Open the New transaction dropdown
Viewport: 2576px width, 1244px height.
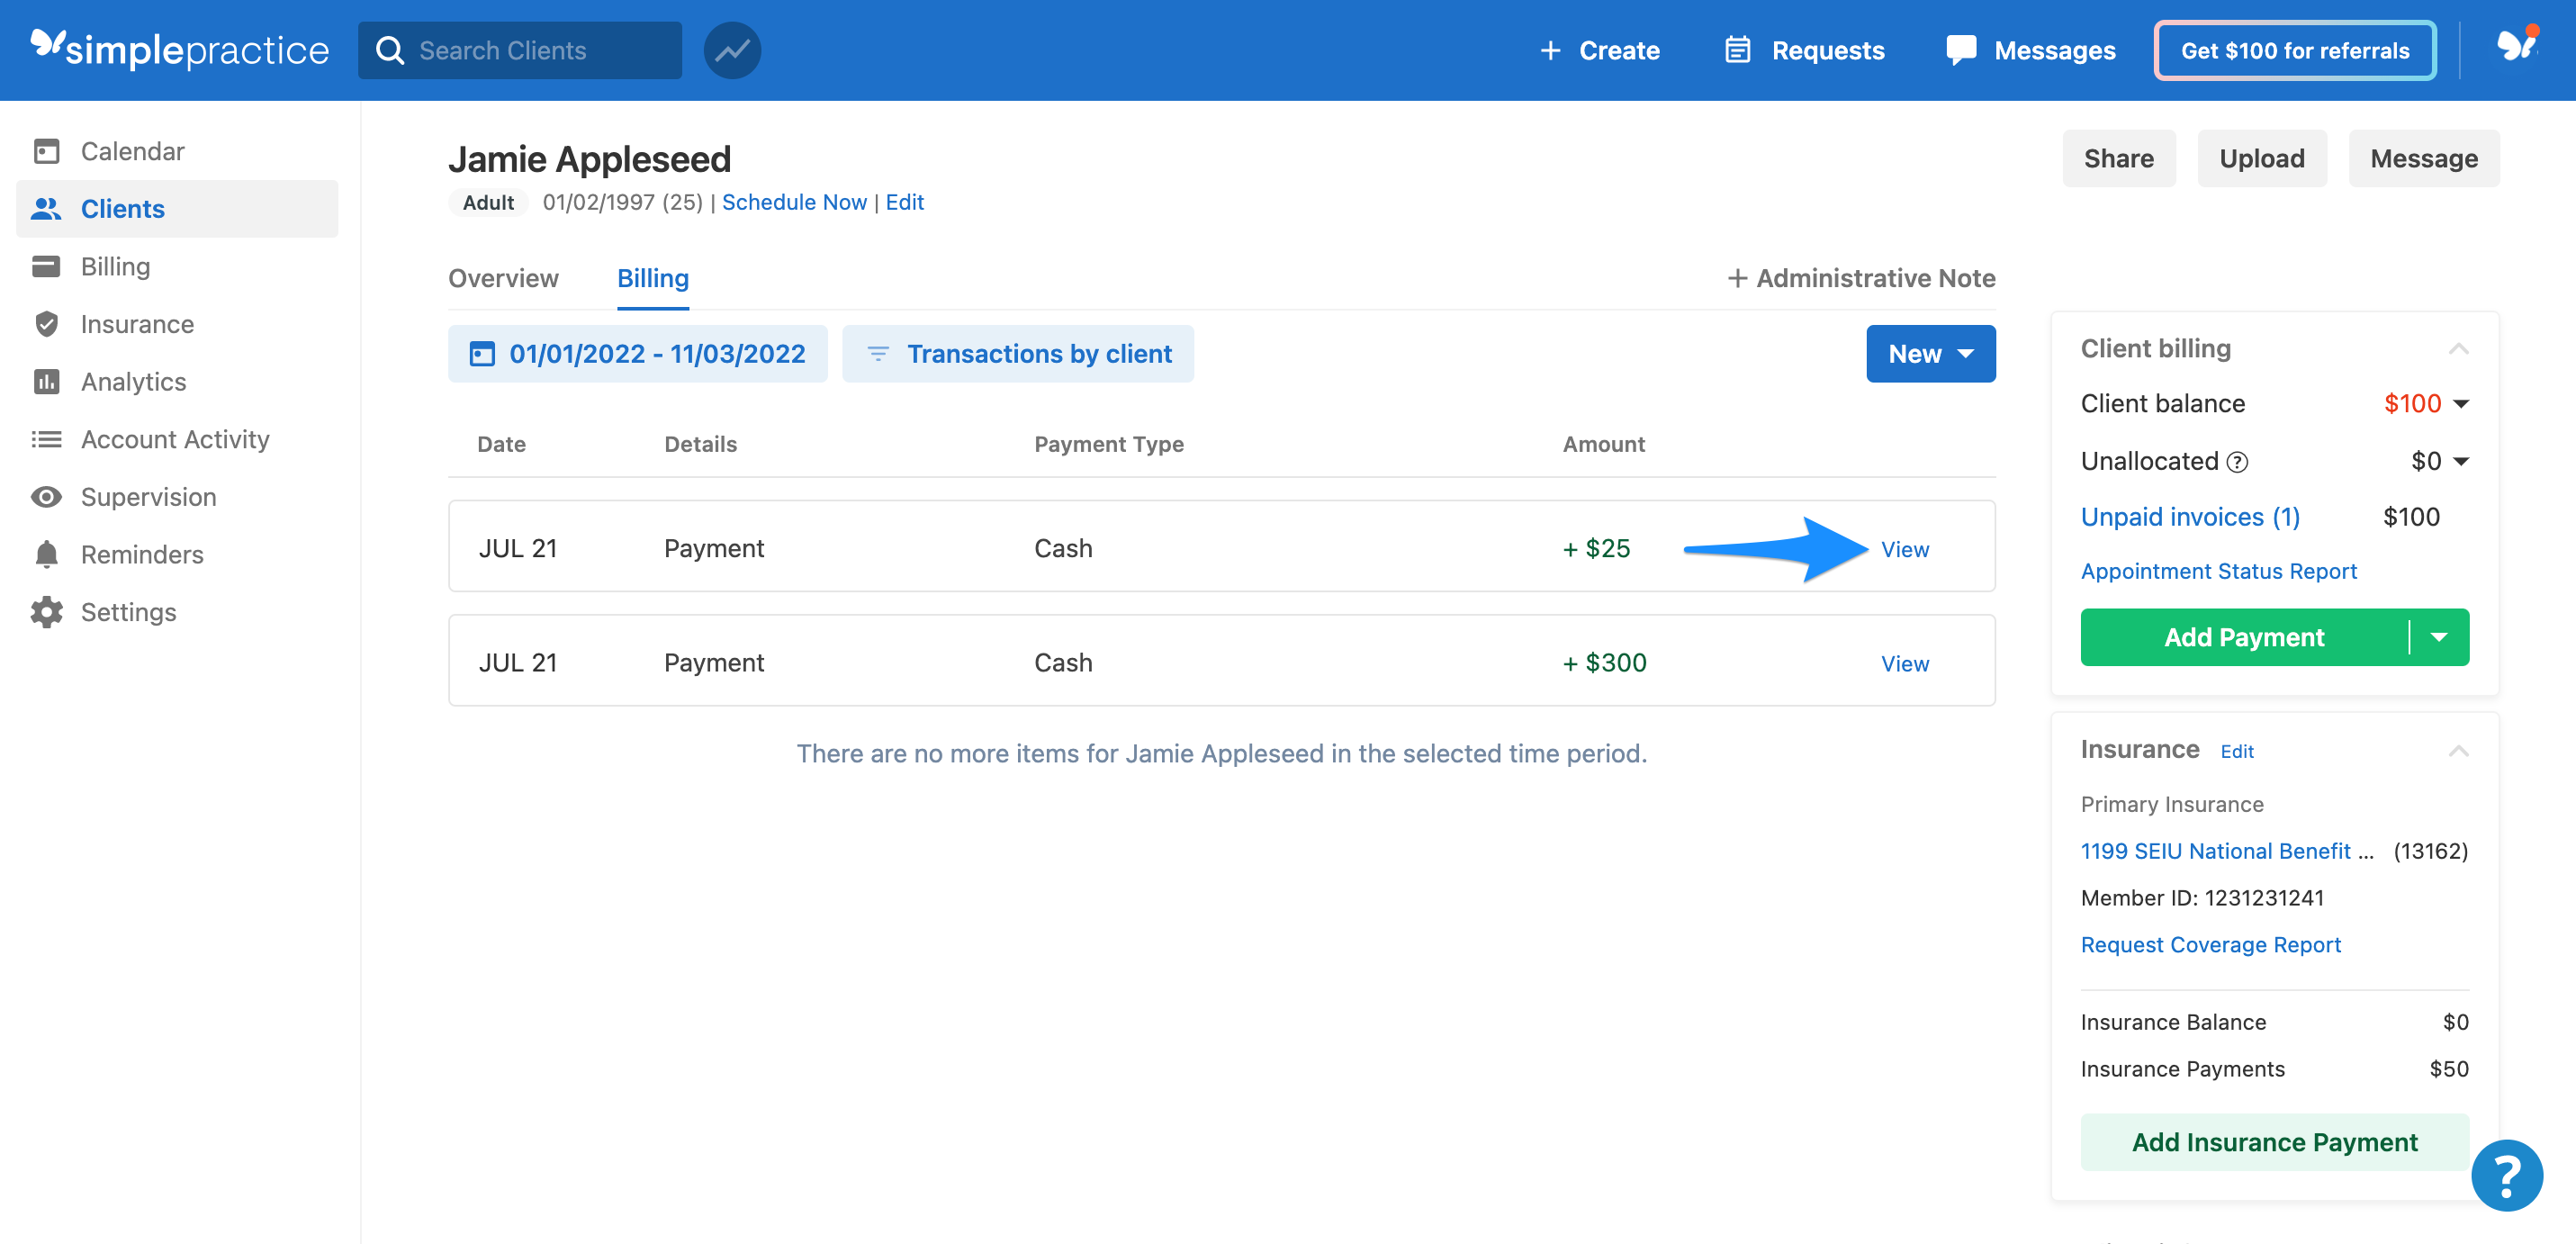point(1930,353)
